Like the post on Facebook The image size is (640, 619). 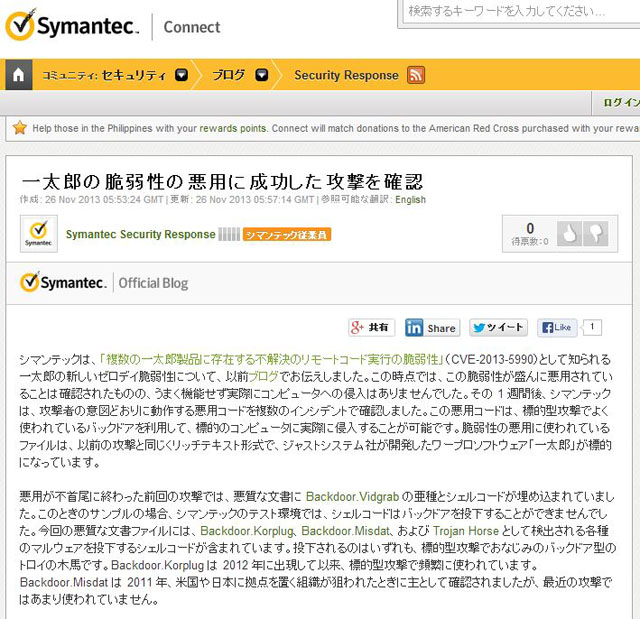click(x=557, y=327)
